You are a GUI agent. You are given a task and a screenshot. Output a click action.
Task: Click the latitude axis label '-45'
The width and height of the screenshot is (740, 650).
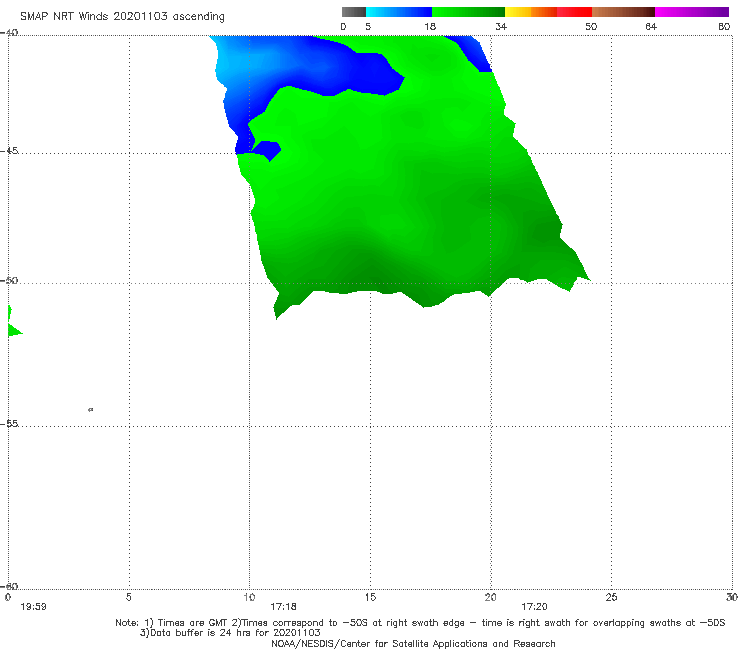coord(9,151)
